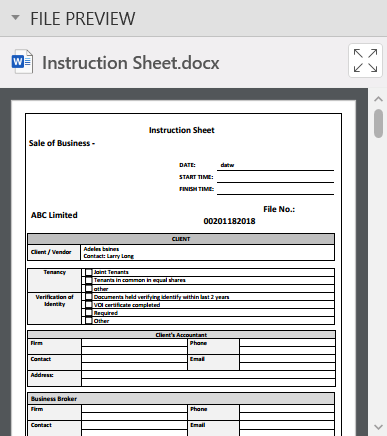Image resolution: width=387 pixels, height=436 pixels.
Task: Click the FILE PREVIEW header label
Action: 83,19
